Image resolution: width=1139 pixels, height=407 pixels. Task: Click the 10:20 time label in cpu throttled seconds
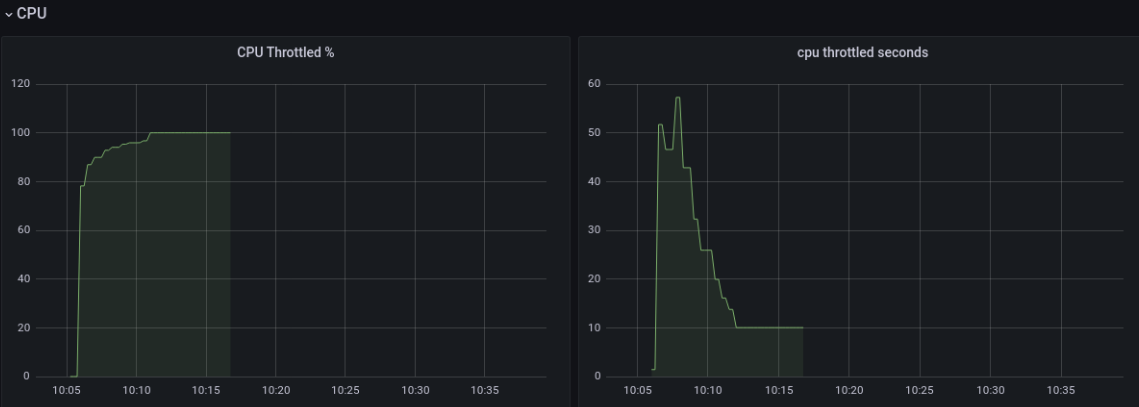848,390
